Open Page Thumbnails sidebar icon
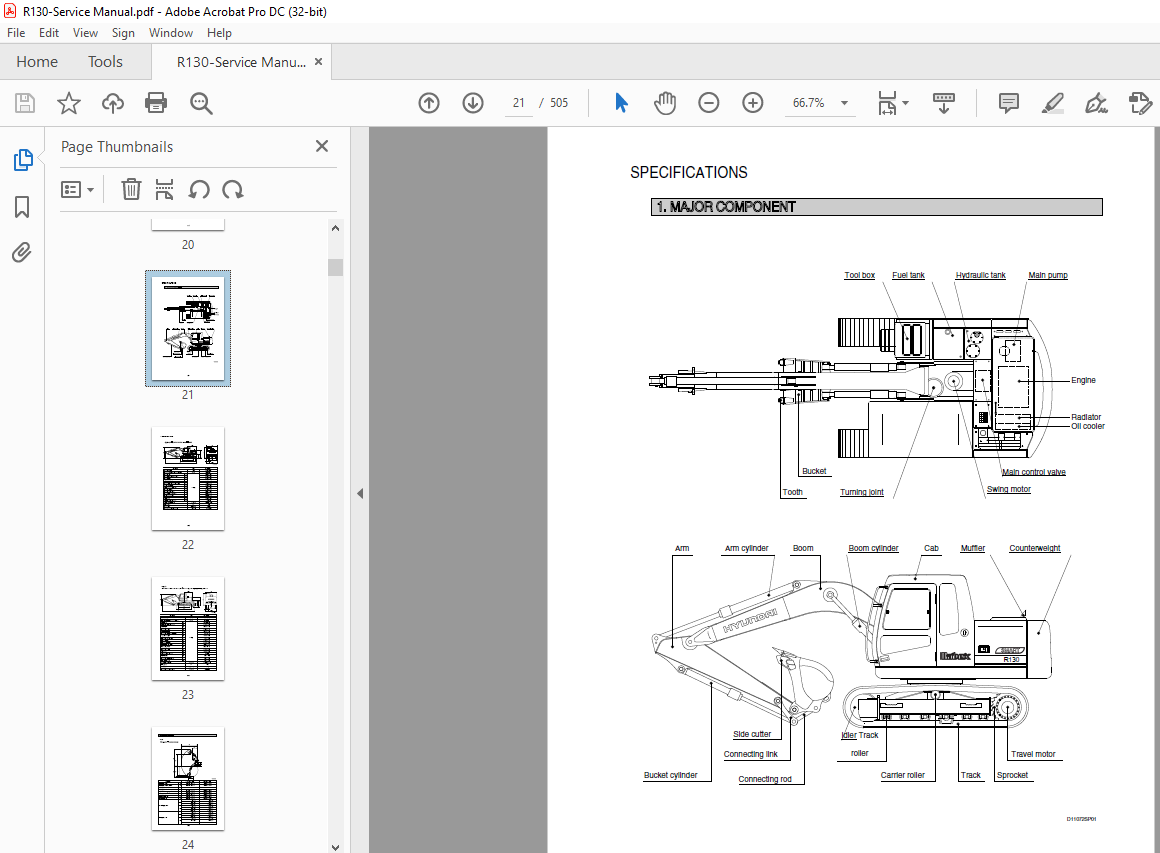This screenshot has width=1160, height=853. click(x=23, y=160)
